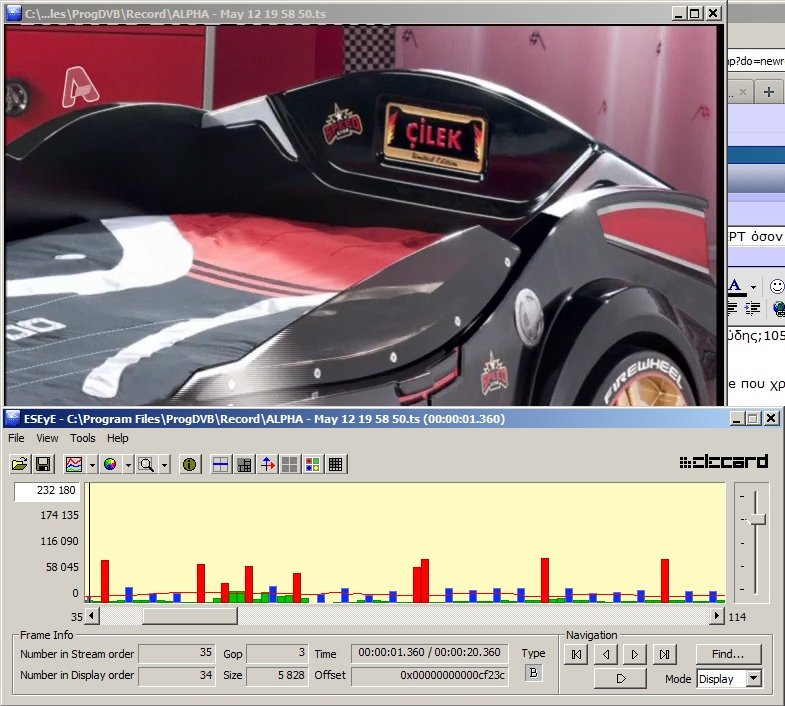This screenshot has width=785, height=706.
Task: Click the color wheel palette icon
Action: point(110,464)
